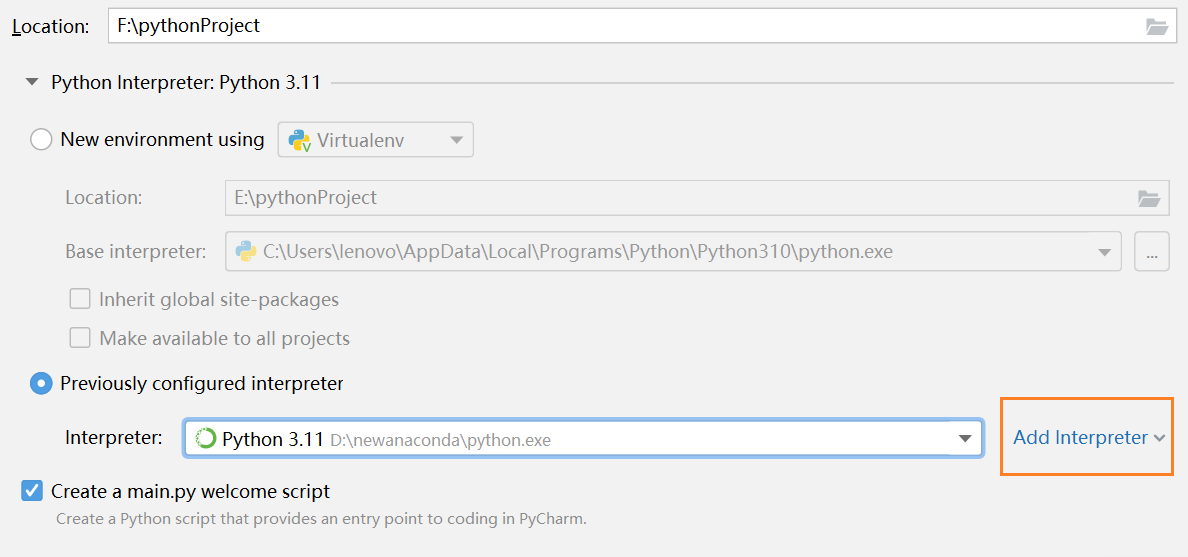Screen dimensions: 1188x557
Task: Check Inherit global site-packages box
Action: click(80, 299)
